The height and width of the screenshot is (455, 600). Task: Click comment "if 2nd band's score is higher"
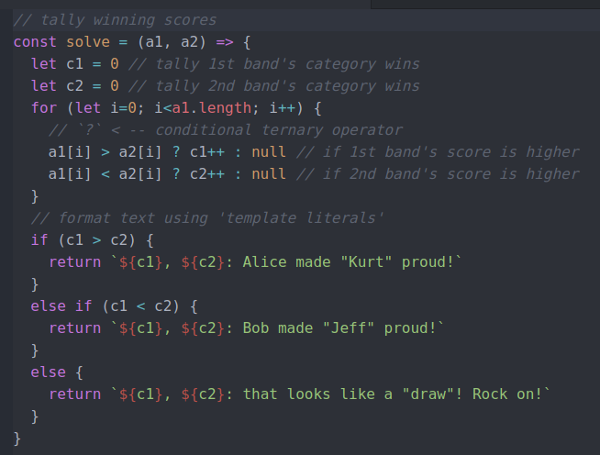click(x=451, y=174)
